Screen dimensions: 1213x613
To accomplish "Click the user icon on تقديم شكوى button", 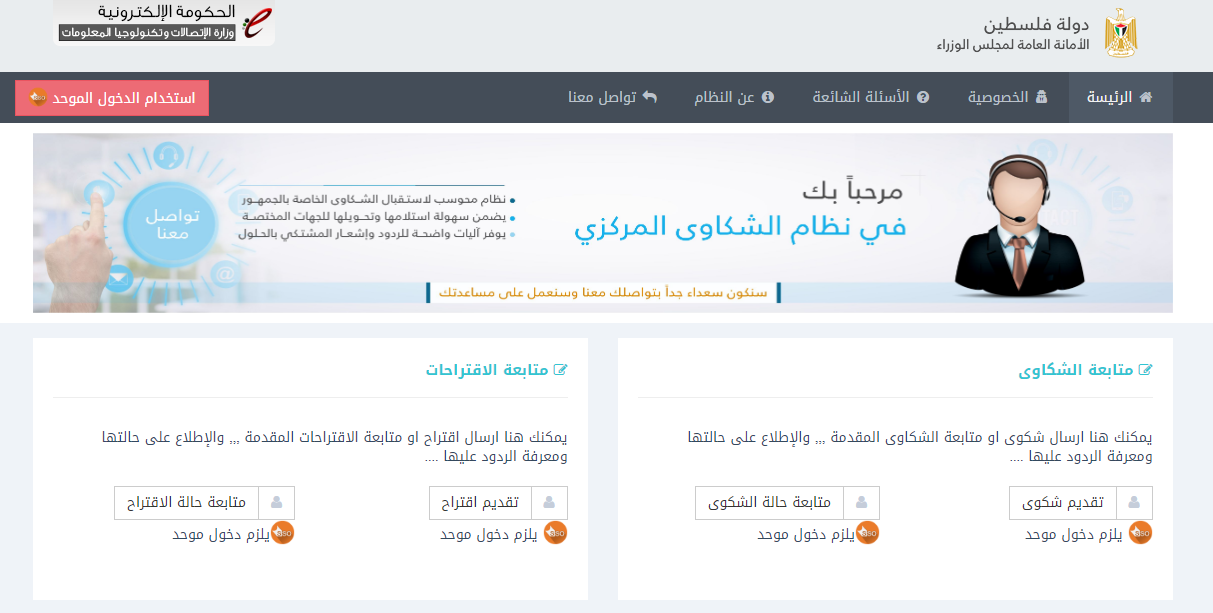I will 1134,502.
